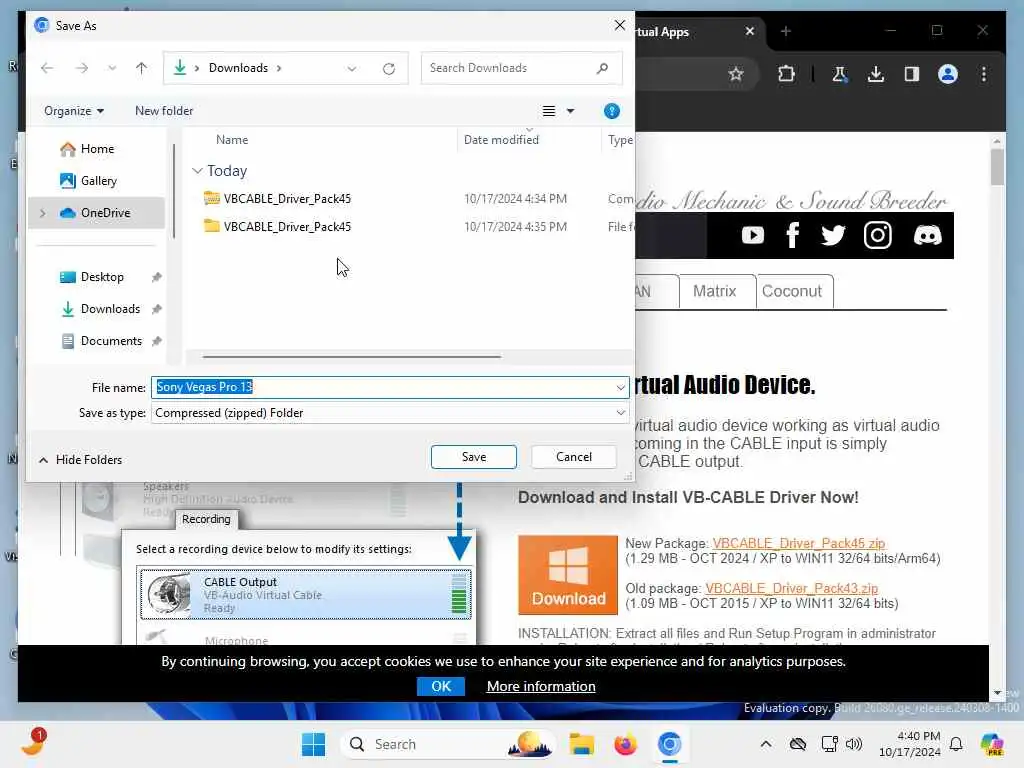Open File Explorer from taskbar
Screen dimensions: 1024x768
pos(581,744)
